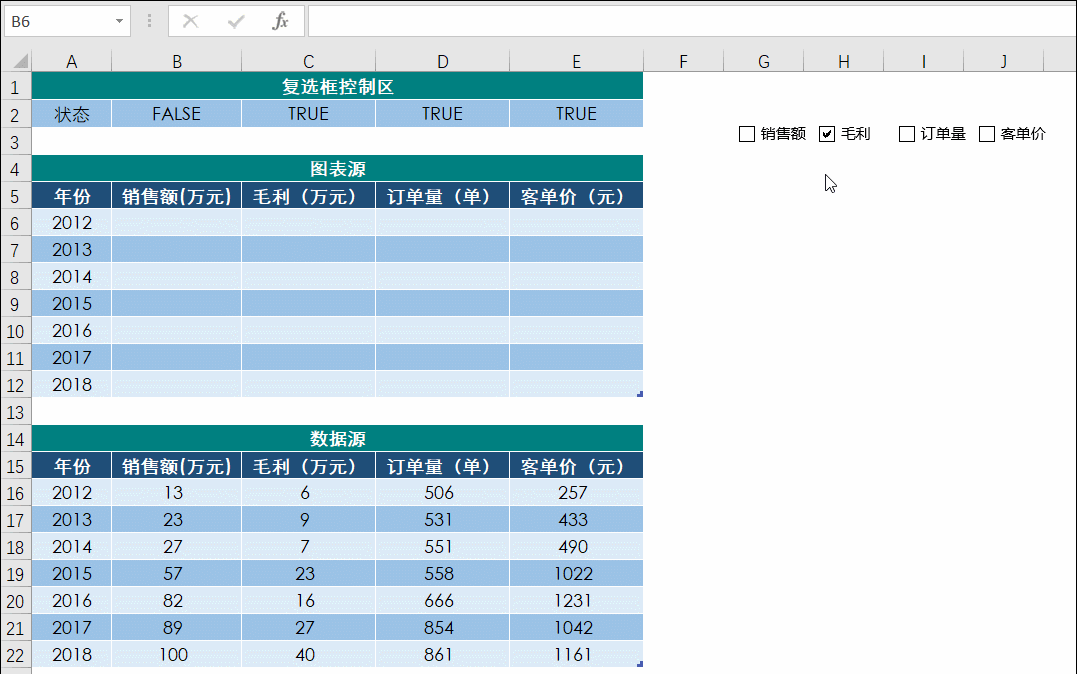
Task: Click unit price 1161 in row 22
Action: pyautogui.click(x=576, y=655)
